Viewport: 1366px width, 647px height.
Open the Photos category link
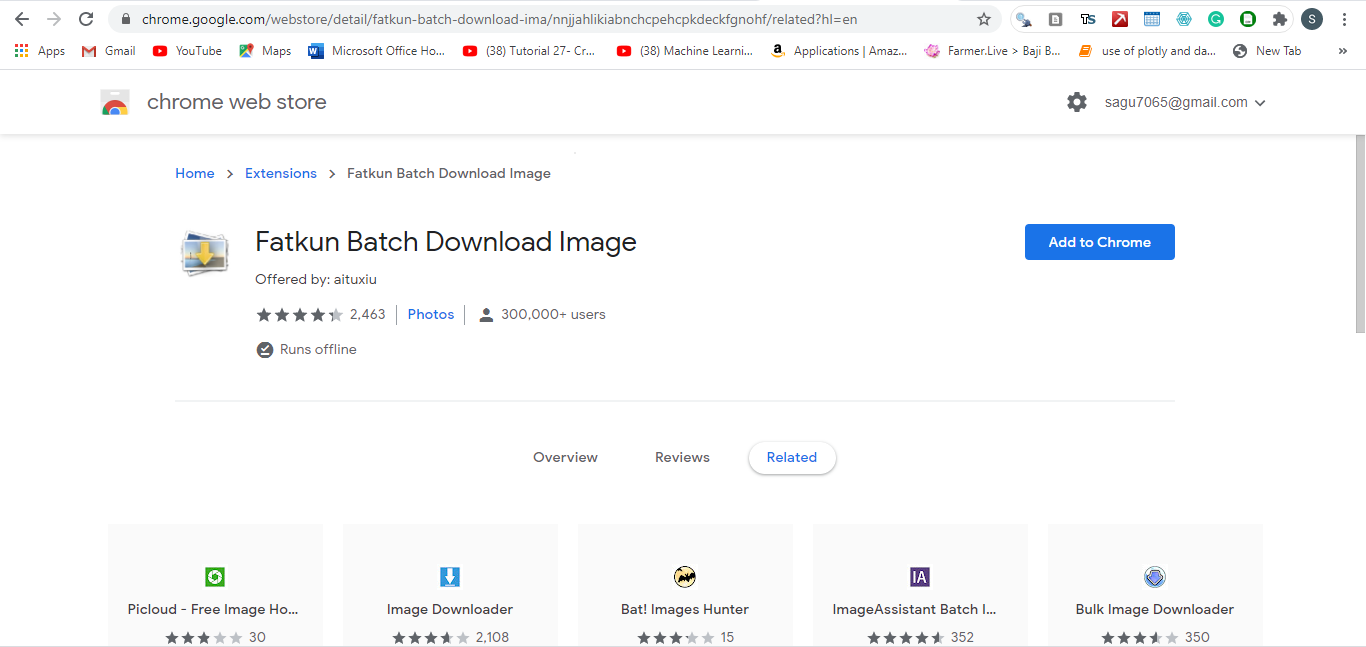(x=431, y=314)
